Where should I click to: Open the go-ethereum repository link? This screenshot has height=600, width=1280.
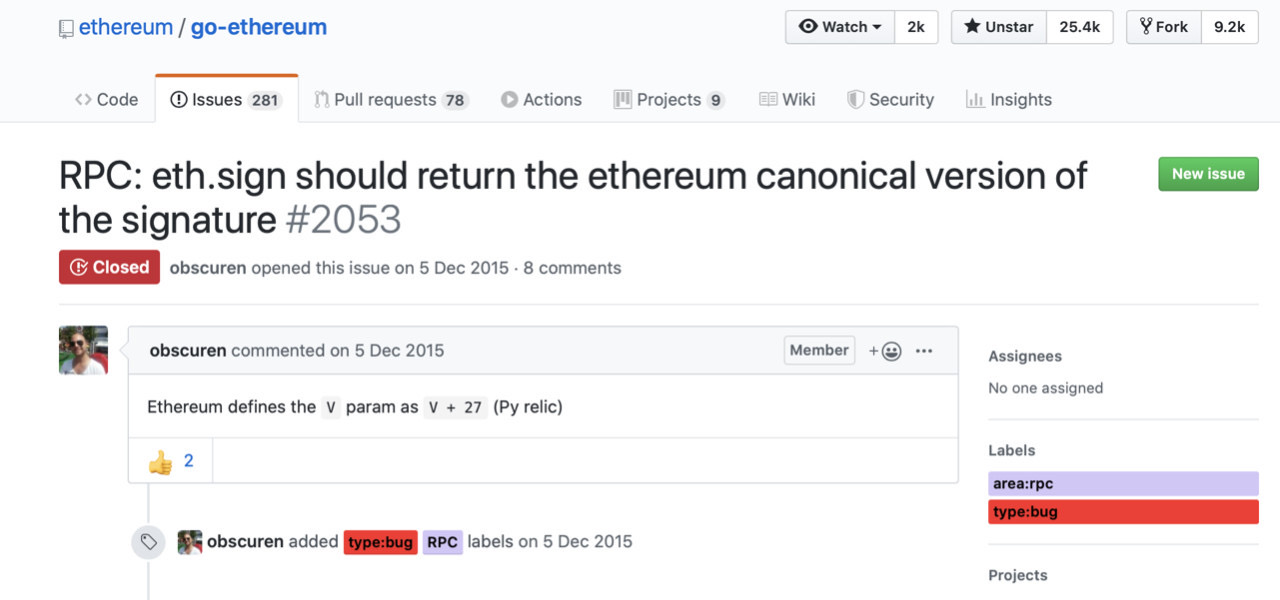point(258,27)
